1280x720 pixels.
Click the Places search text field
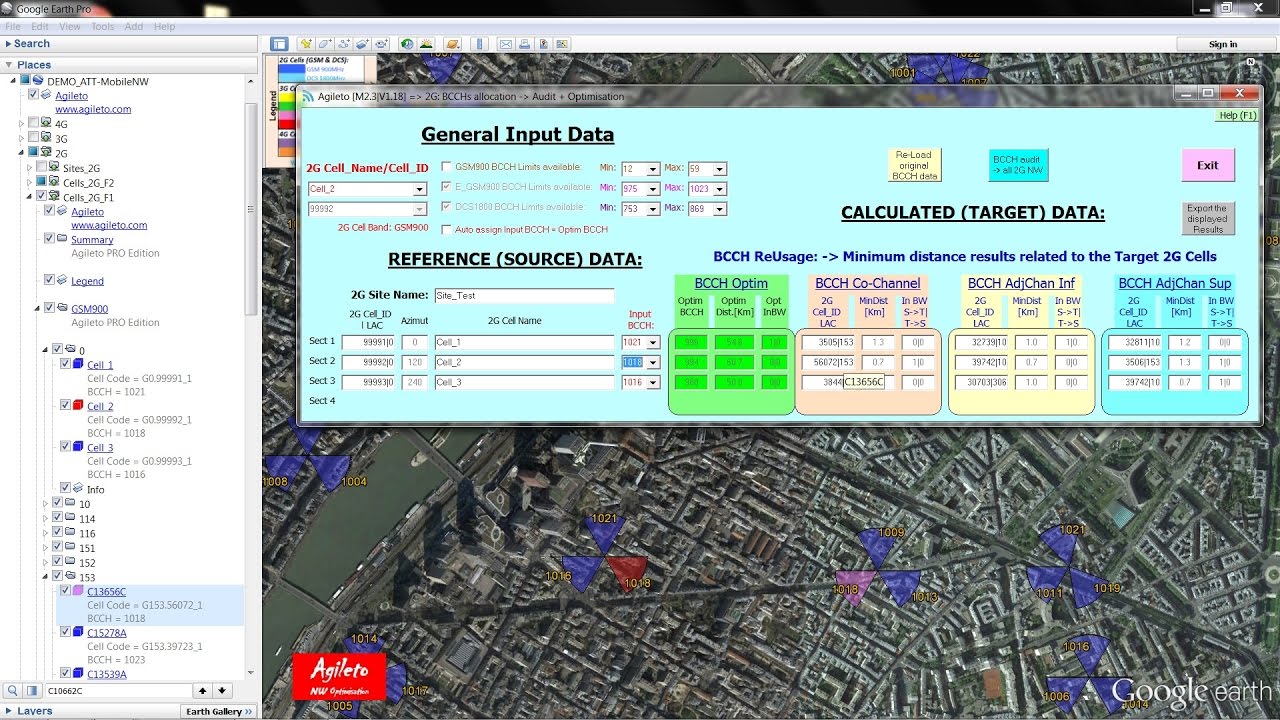click(x=117, y=690)
